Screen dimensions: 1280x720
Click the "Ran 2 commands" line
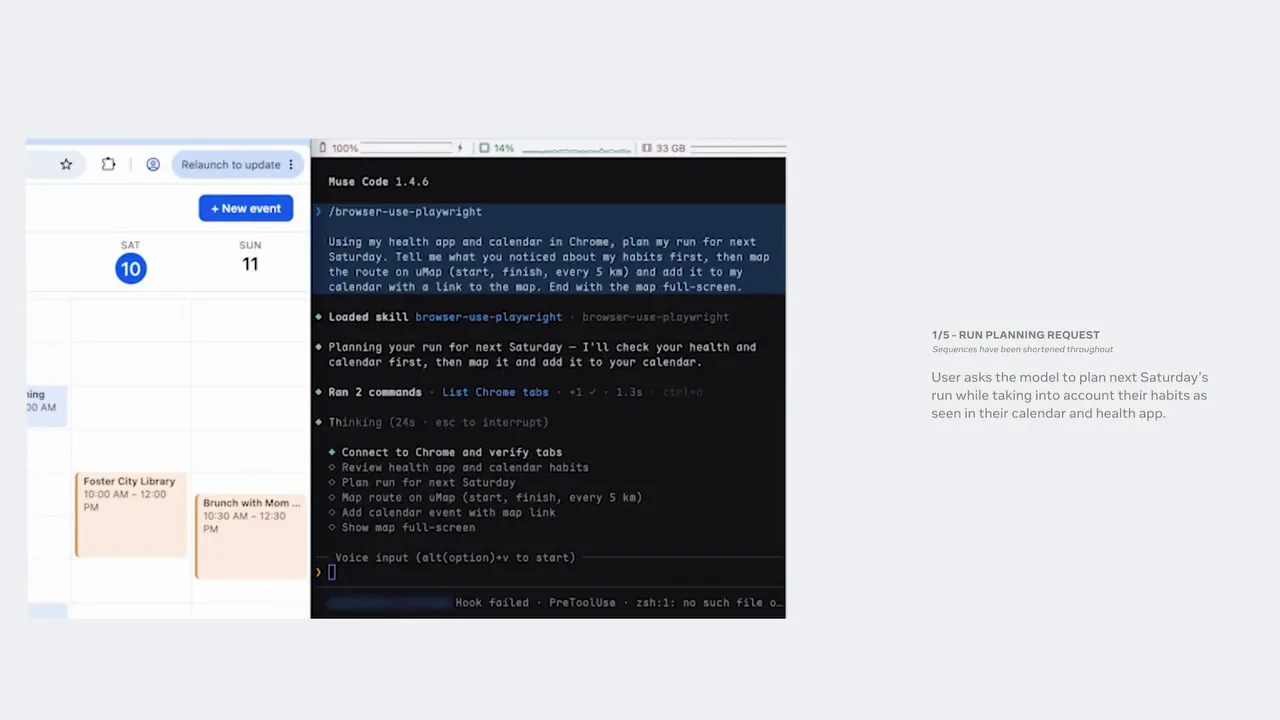point(375,392)
